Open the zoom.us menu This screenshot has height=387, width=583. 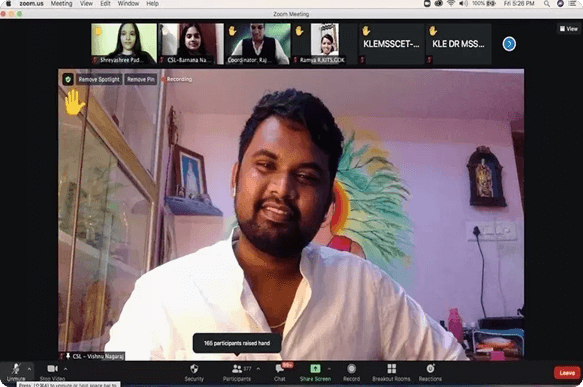[31, 4]
